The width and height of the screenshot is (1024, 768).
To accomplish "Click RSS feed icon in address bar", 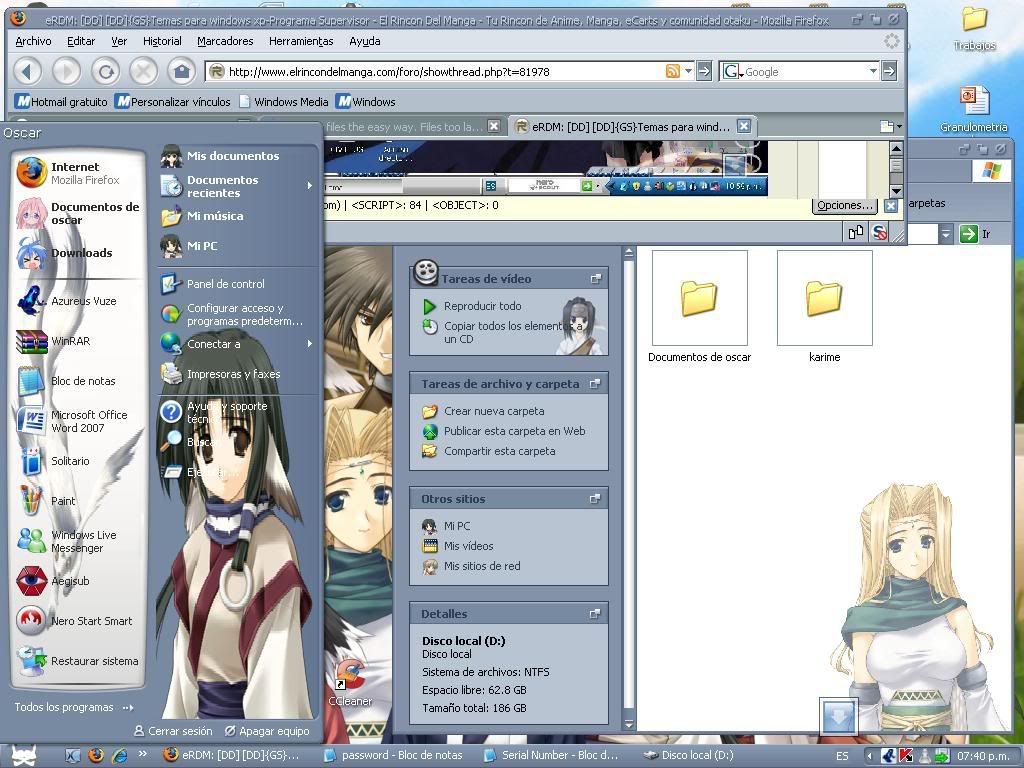I will coord(672,71).
